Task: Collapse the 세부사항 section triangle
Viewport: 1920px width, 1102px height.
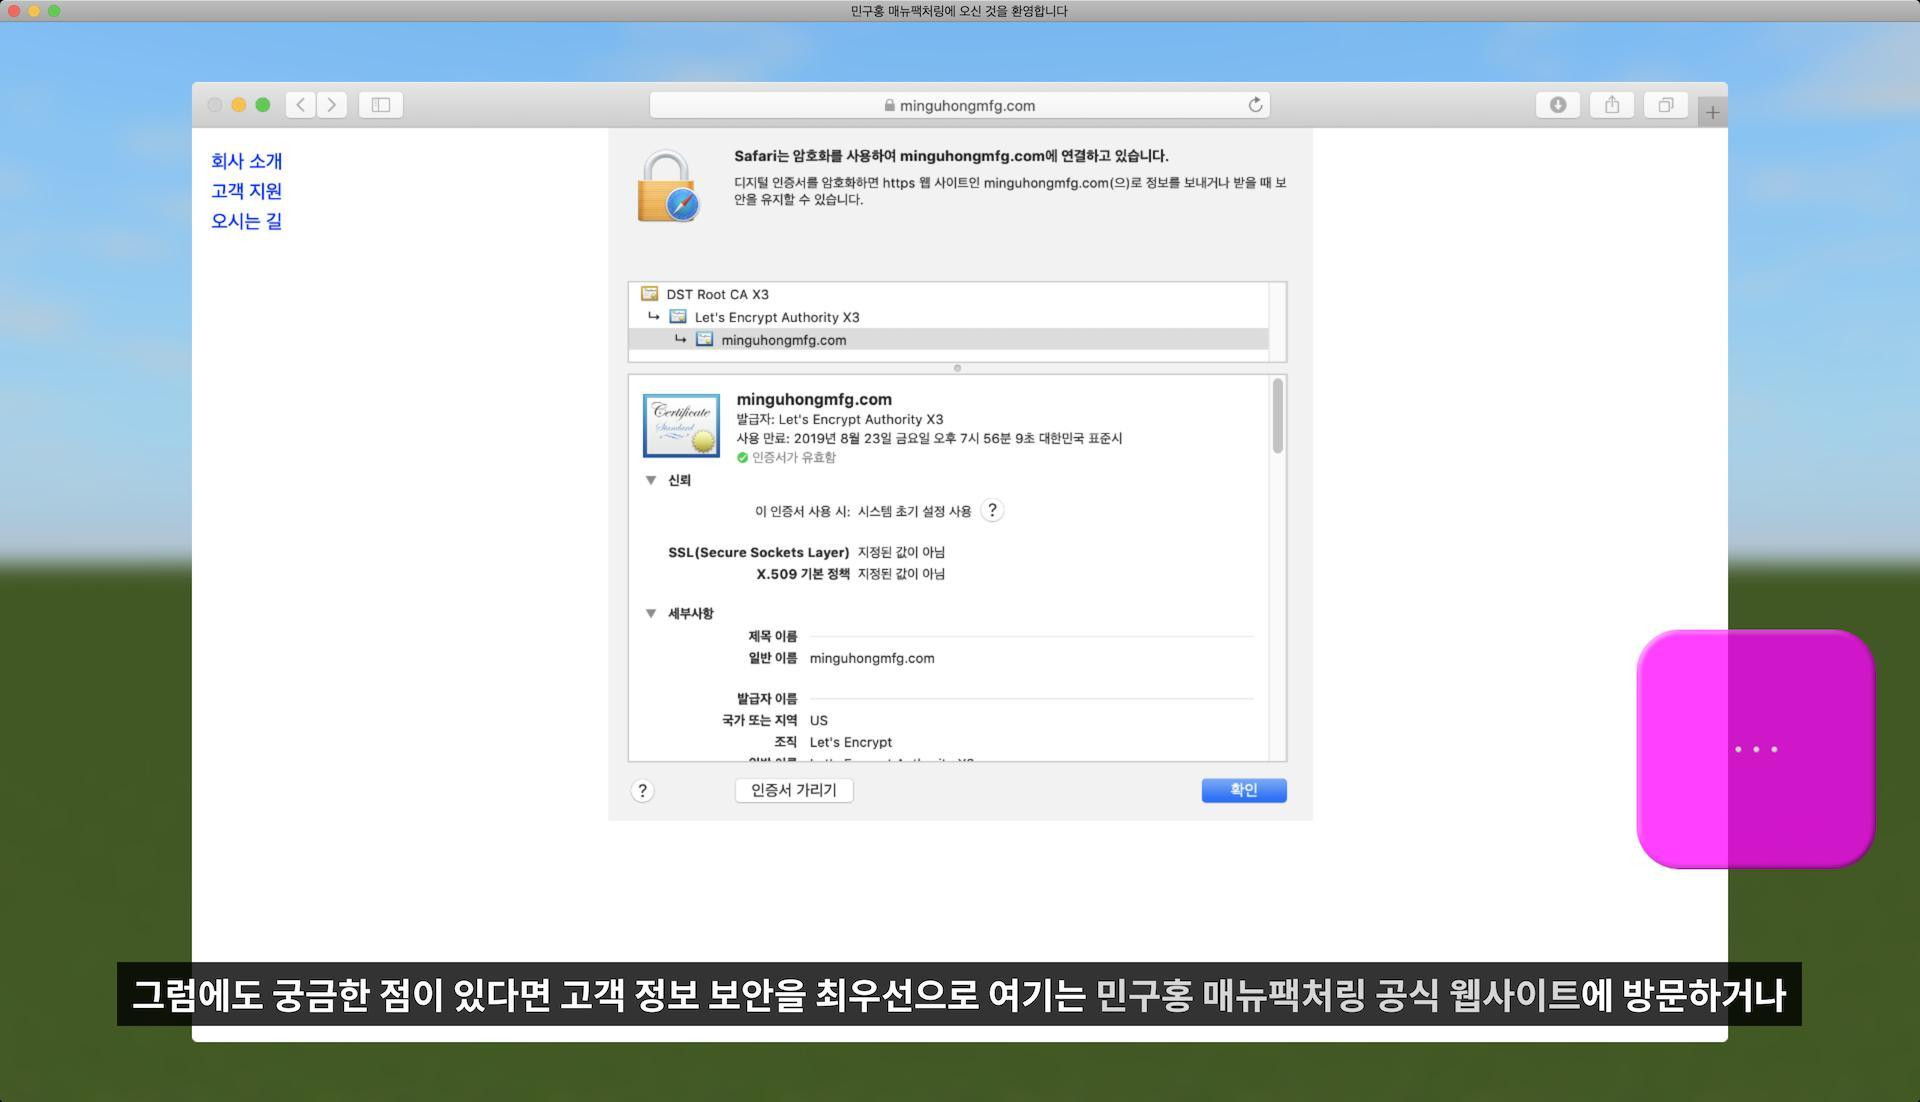Action: pyautogui.click(x=651, y=614)
